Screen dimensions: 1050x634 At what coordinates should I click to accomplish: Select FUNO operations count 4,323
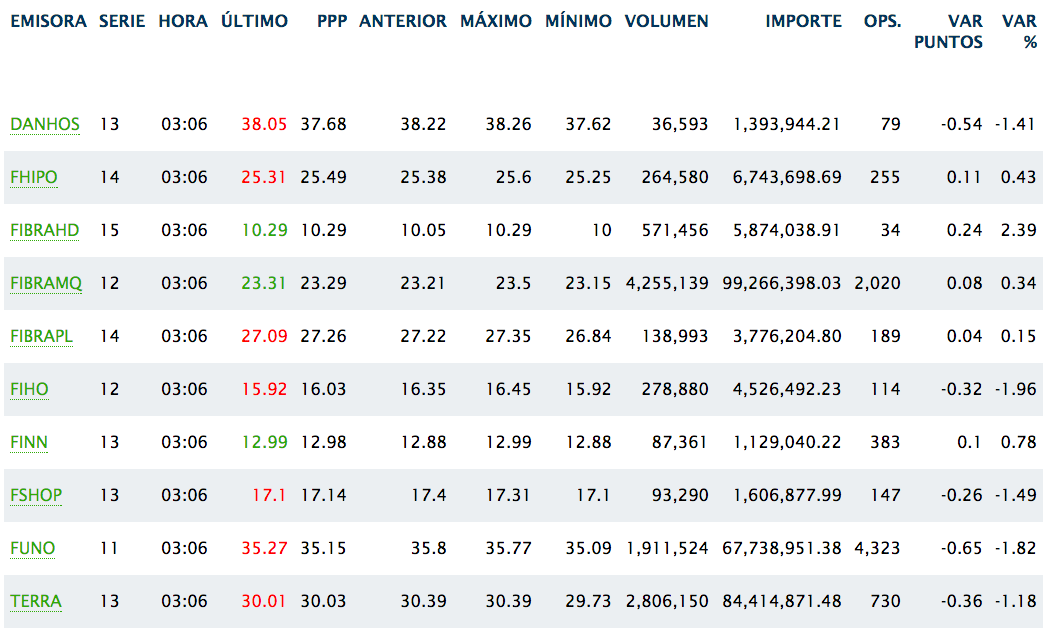tap(877, 548)
